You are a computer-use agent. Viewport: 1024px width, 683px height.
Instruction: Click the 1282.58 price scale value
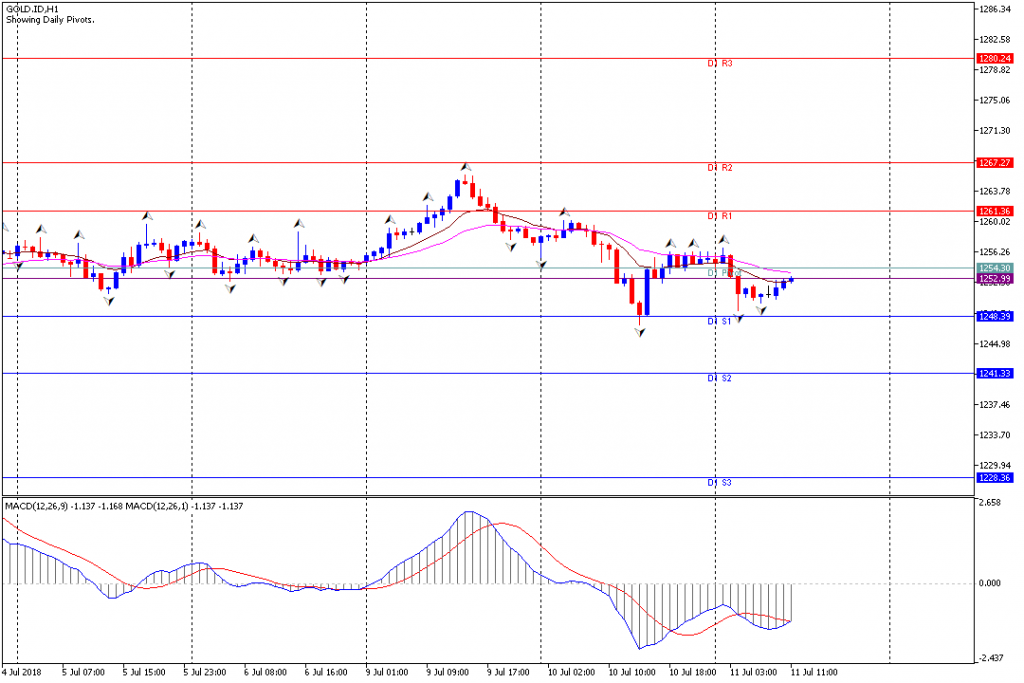[995, 40]
